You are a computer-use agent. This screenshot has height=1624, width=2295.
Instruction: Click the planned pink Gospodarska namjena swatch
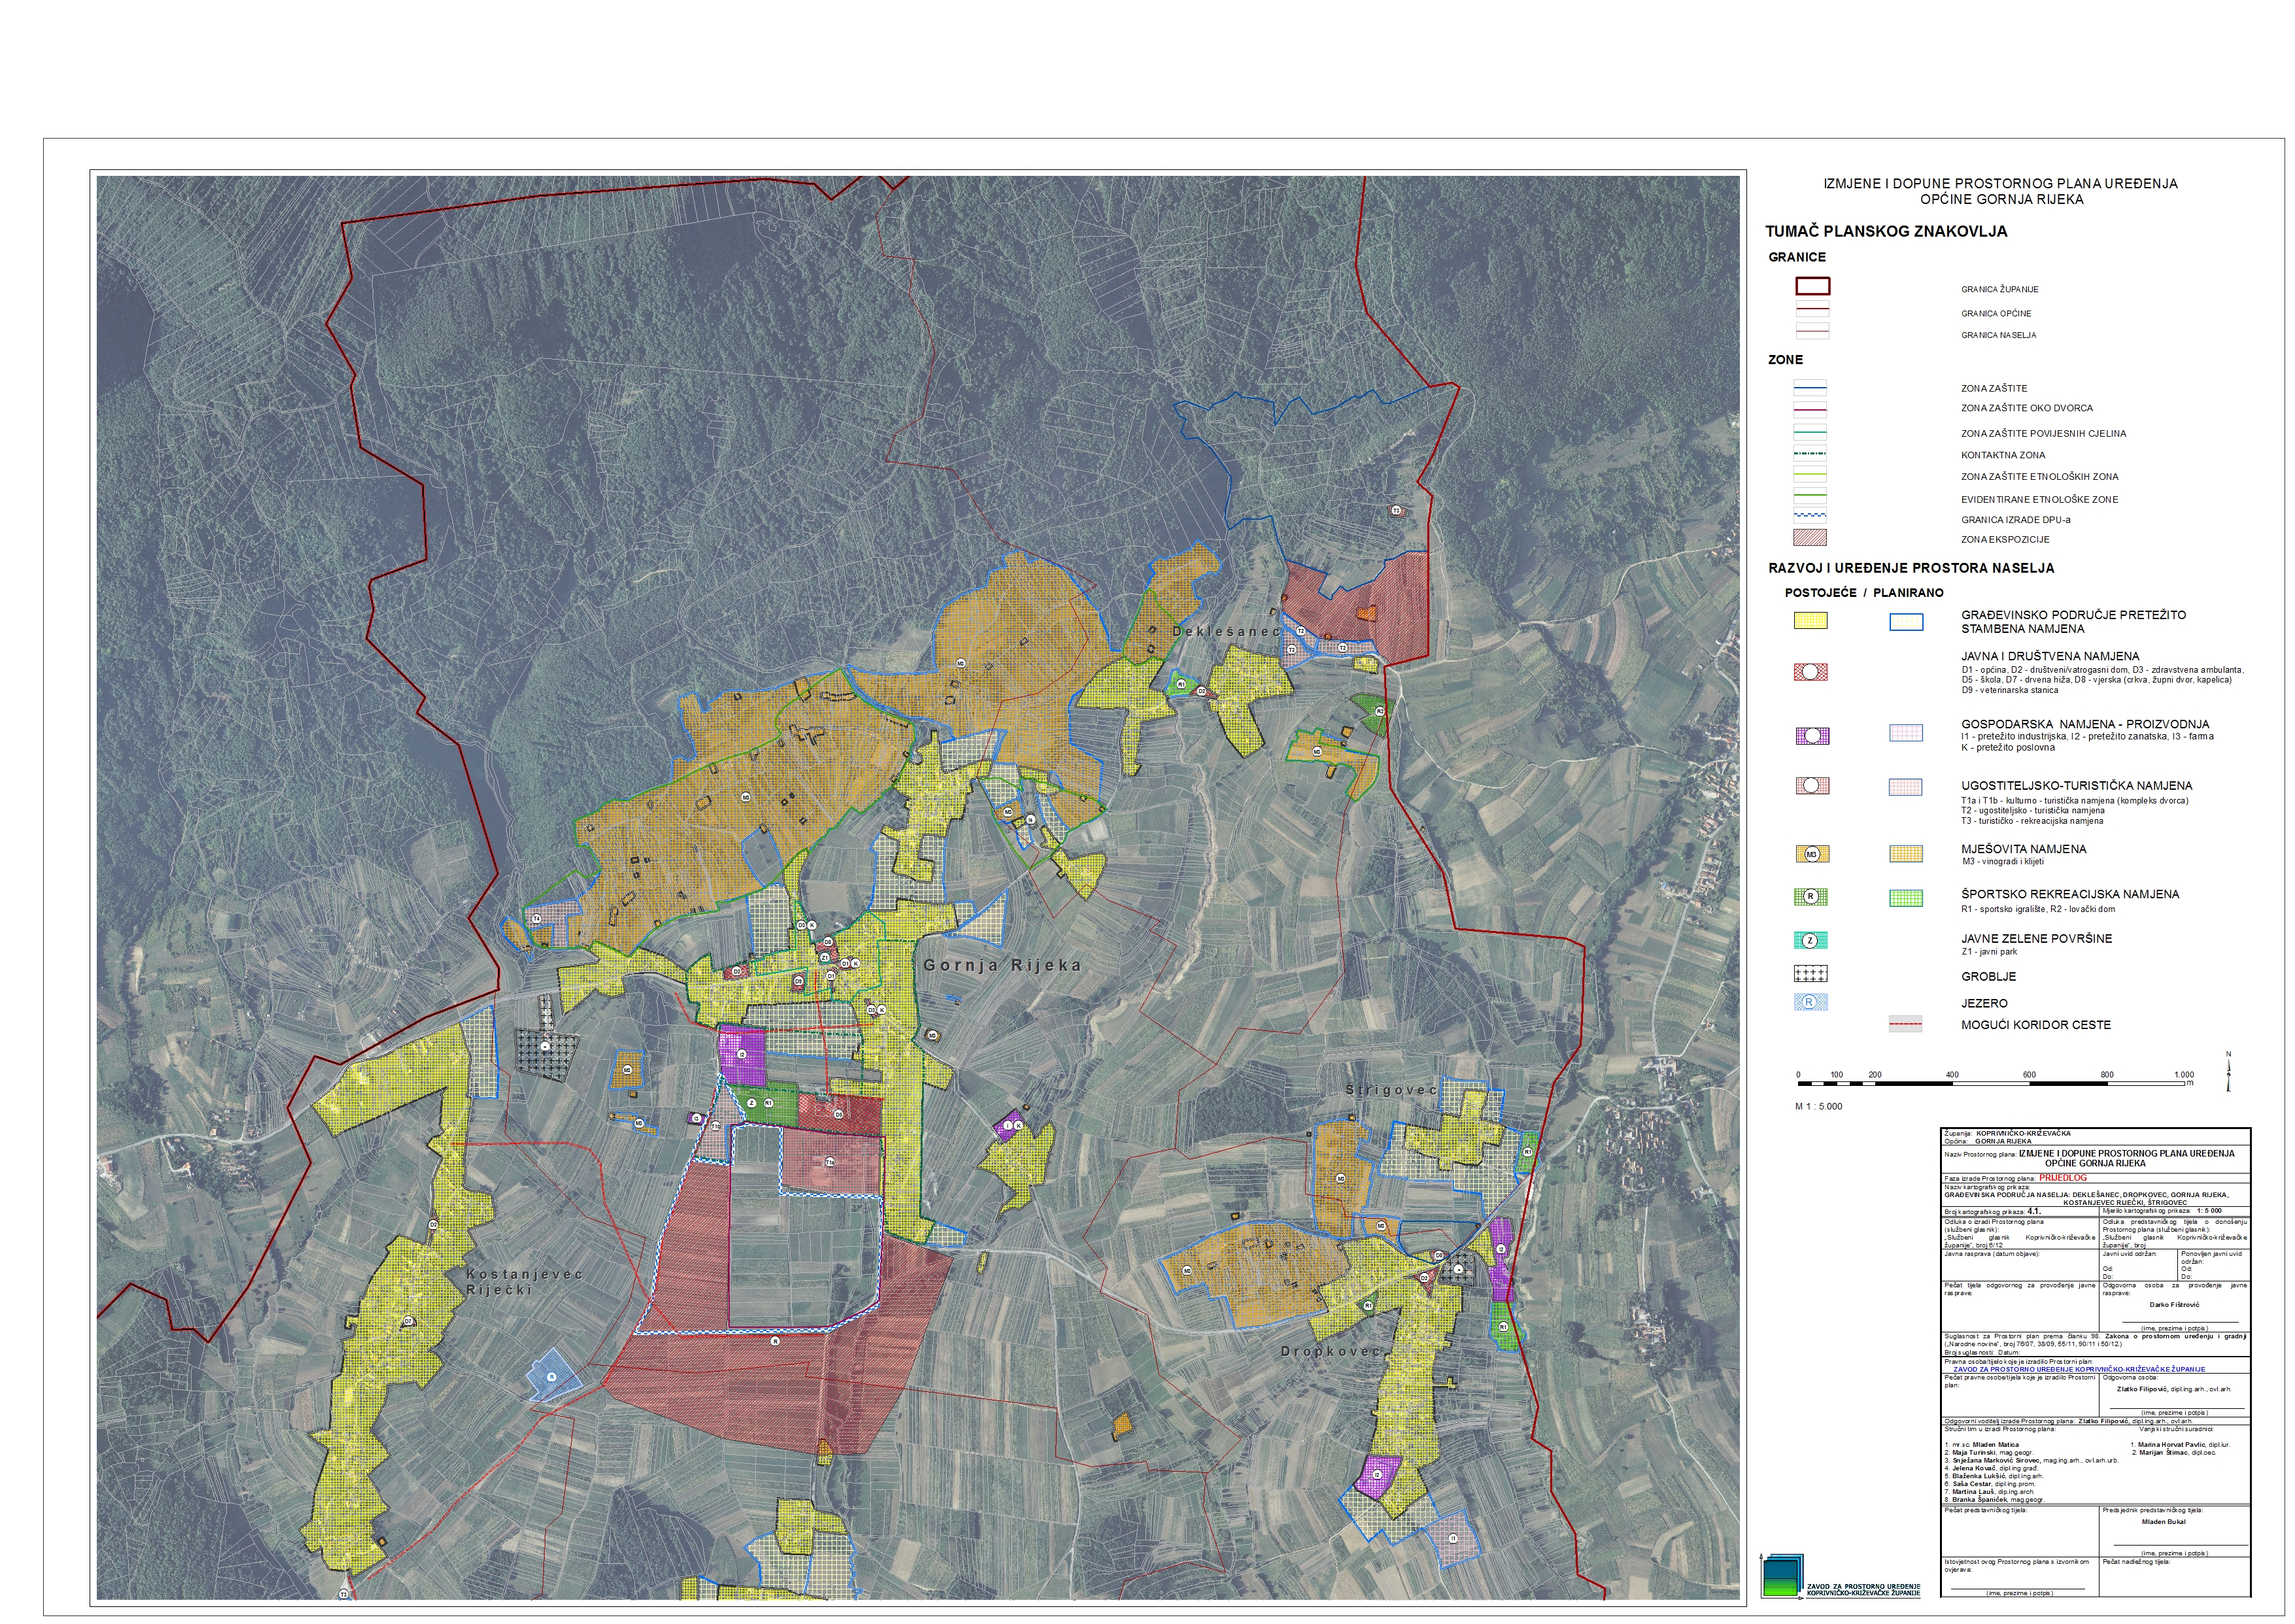click(x=1905, y=732)
